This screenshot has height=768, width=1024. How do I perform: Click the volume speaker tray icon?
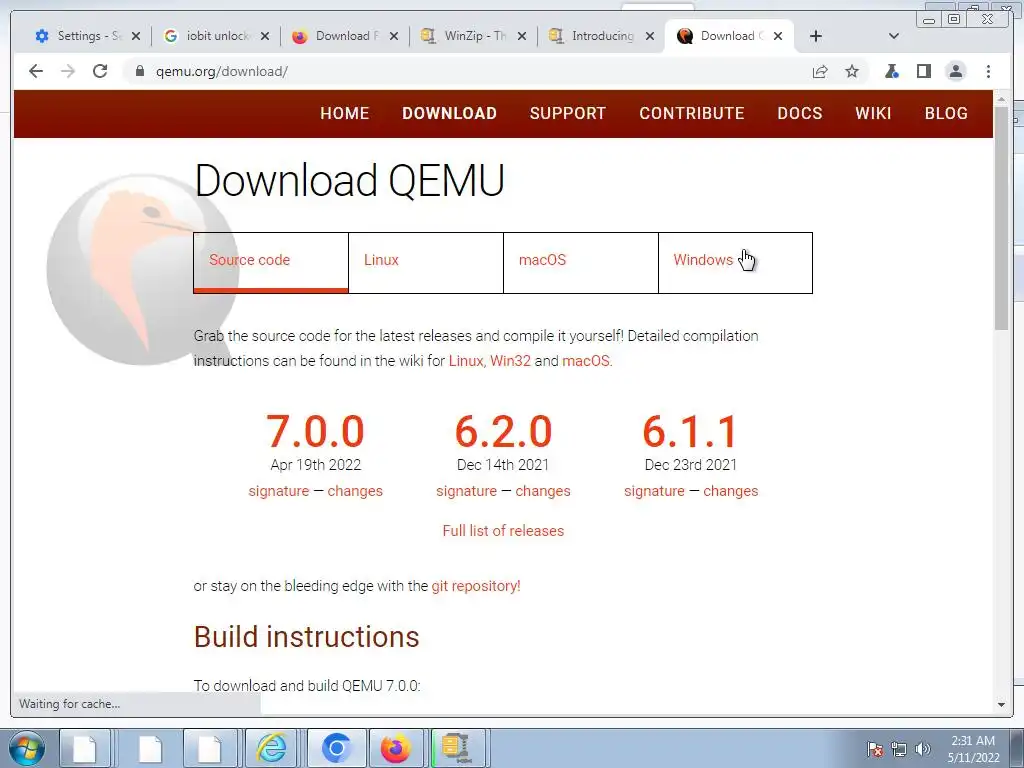pos(923,749)
